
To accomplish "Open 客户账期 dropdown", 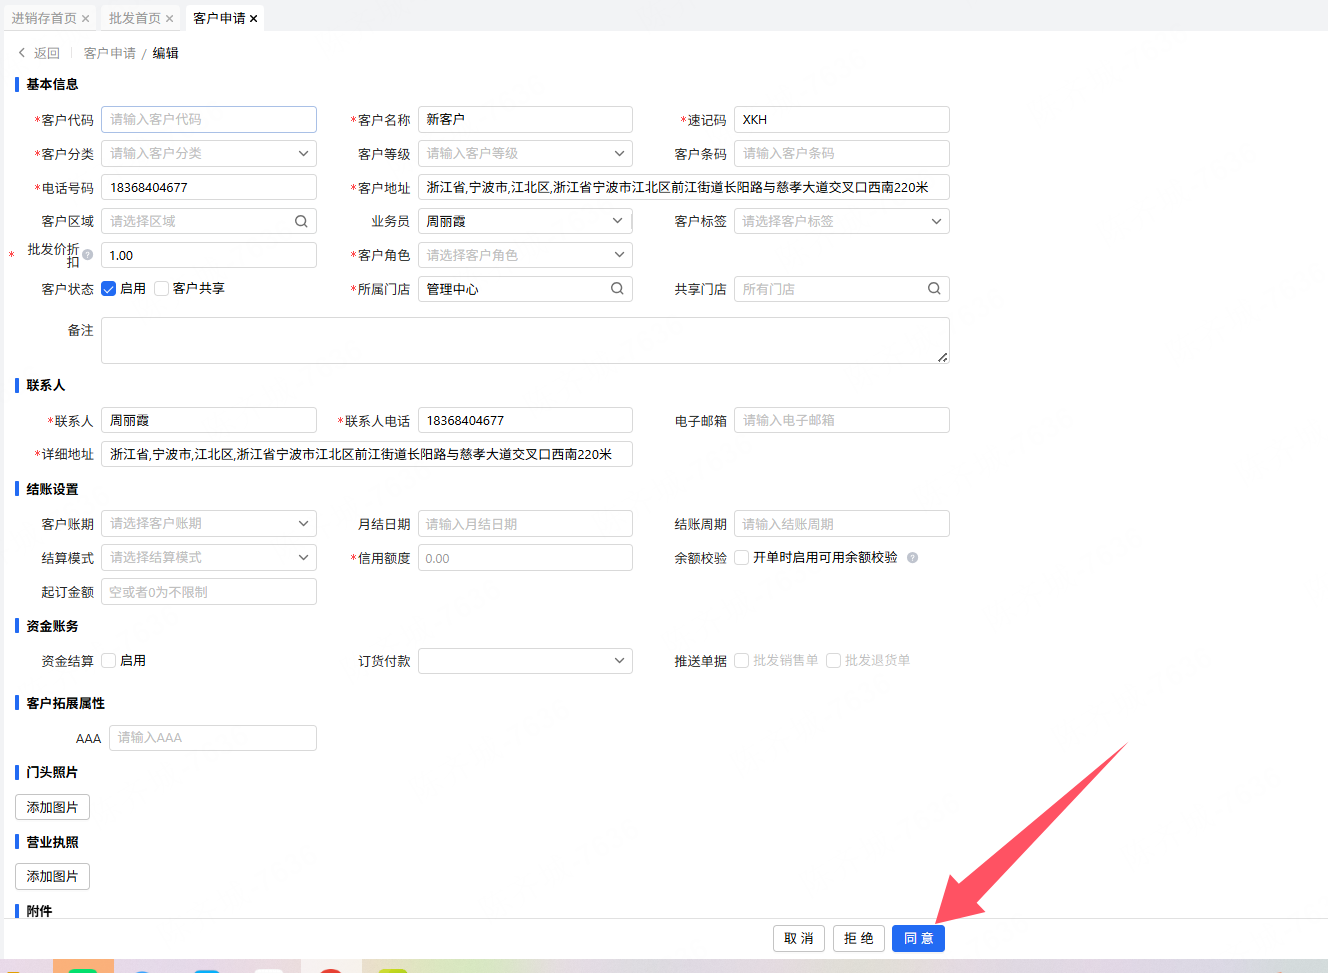I will tap(209, 523).
